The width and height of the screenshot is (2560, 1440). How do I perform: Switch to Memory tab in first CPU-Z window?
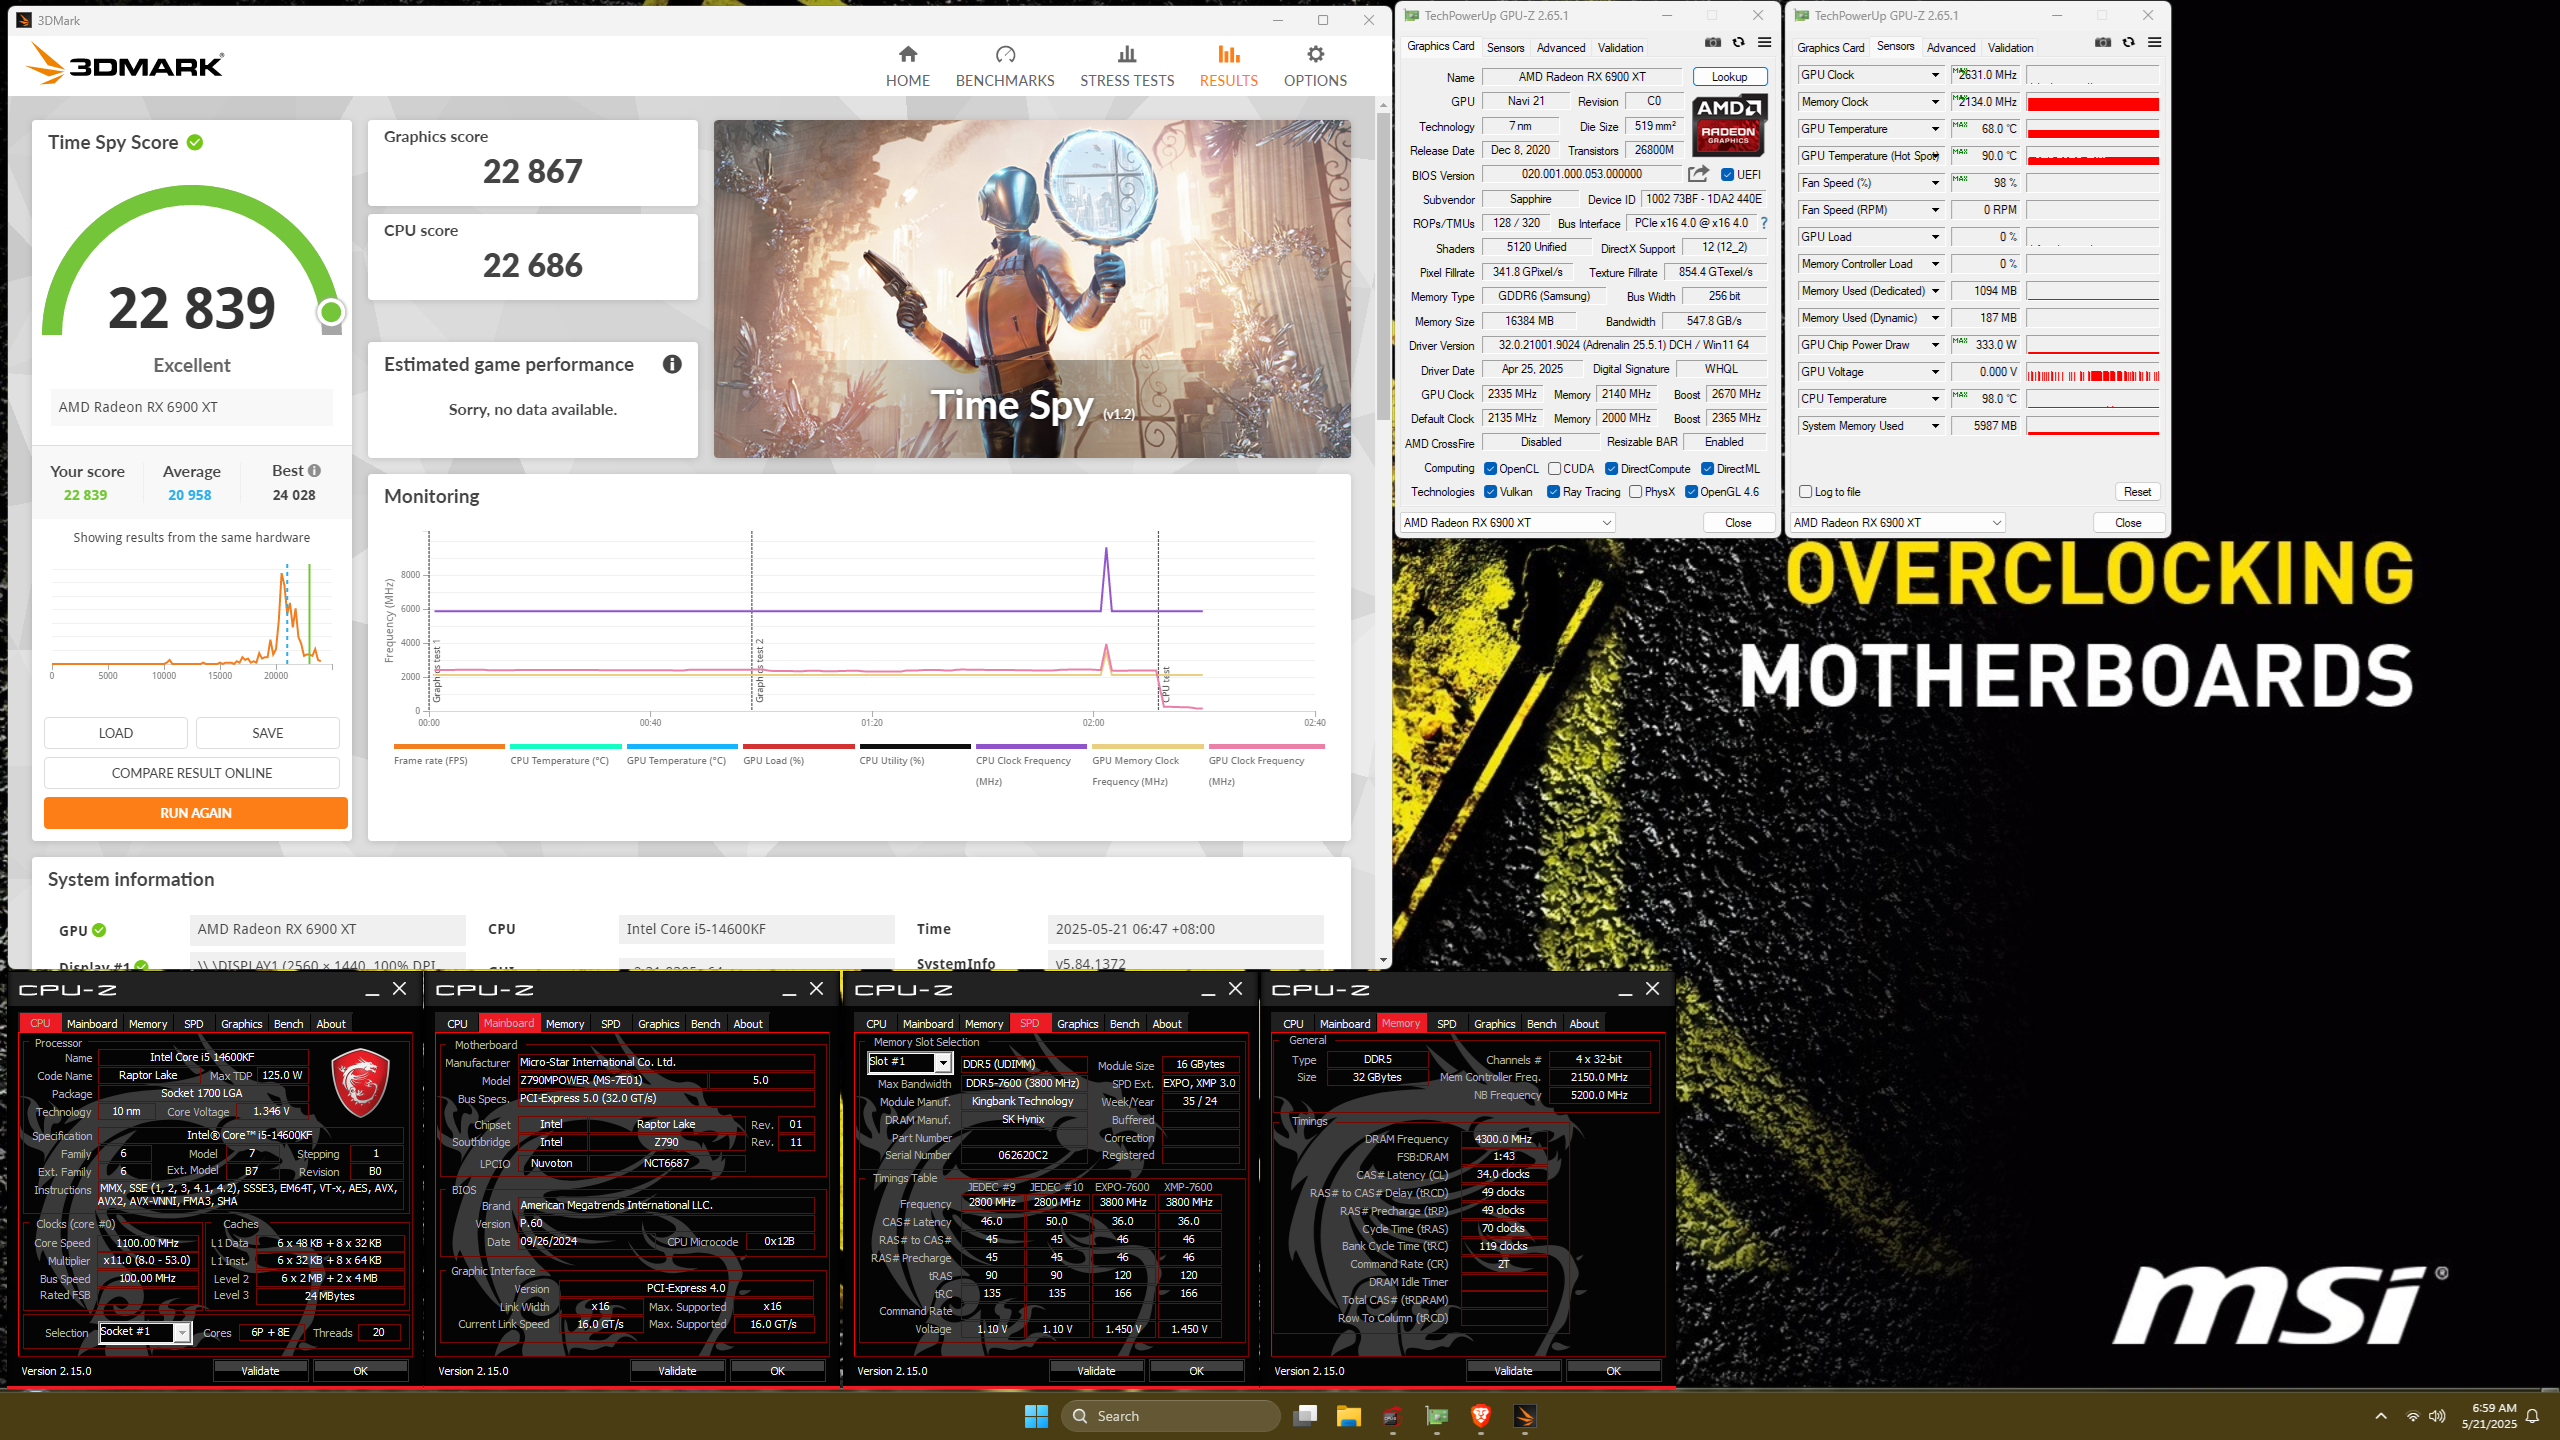pos(148,1024)
